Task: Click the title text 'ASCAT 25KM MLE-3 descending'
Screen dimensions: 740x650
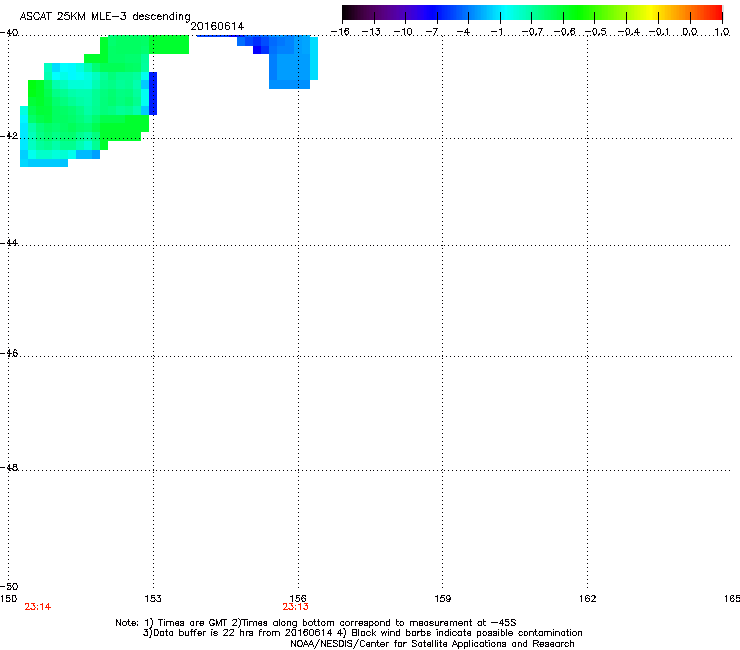Action: click(105, 17)
